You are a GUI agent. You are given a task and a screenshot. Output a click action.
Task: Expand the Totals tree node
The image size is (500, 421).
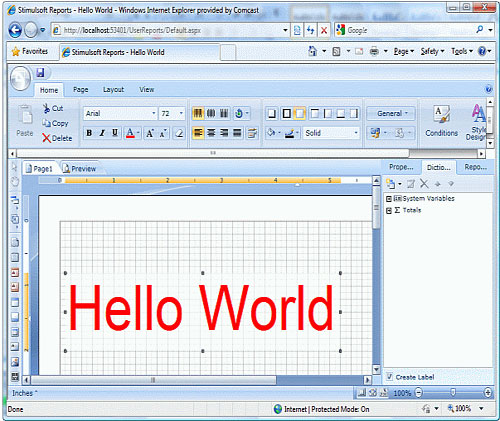coord(389,211)
